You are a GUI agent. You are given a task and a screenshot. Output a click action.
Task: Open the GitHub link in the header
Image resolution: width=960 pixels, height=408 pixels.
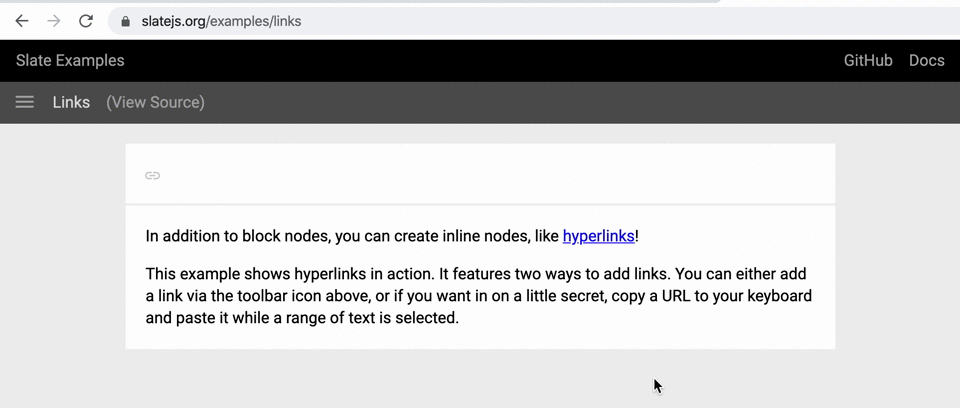click(868, 61)
